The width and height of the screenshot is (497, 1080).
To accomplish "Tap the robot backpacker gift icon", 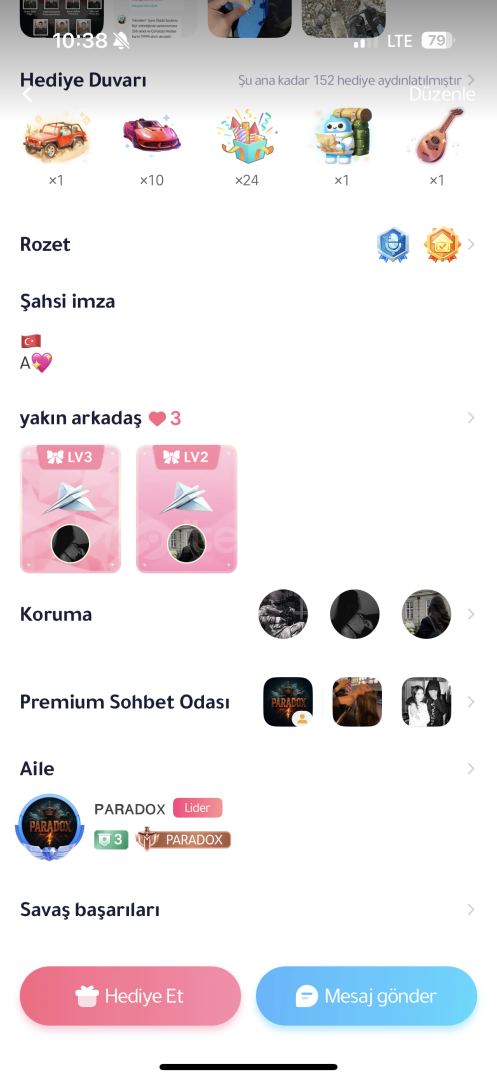I will coord(342,136).
